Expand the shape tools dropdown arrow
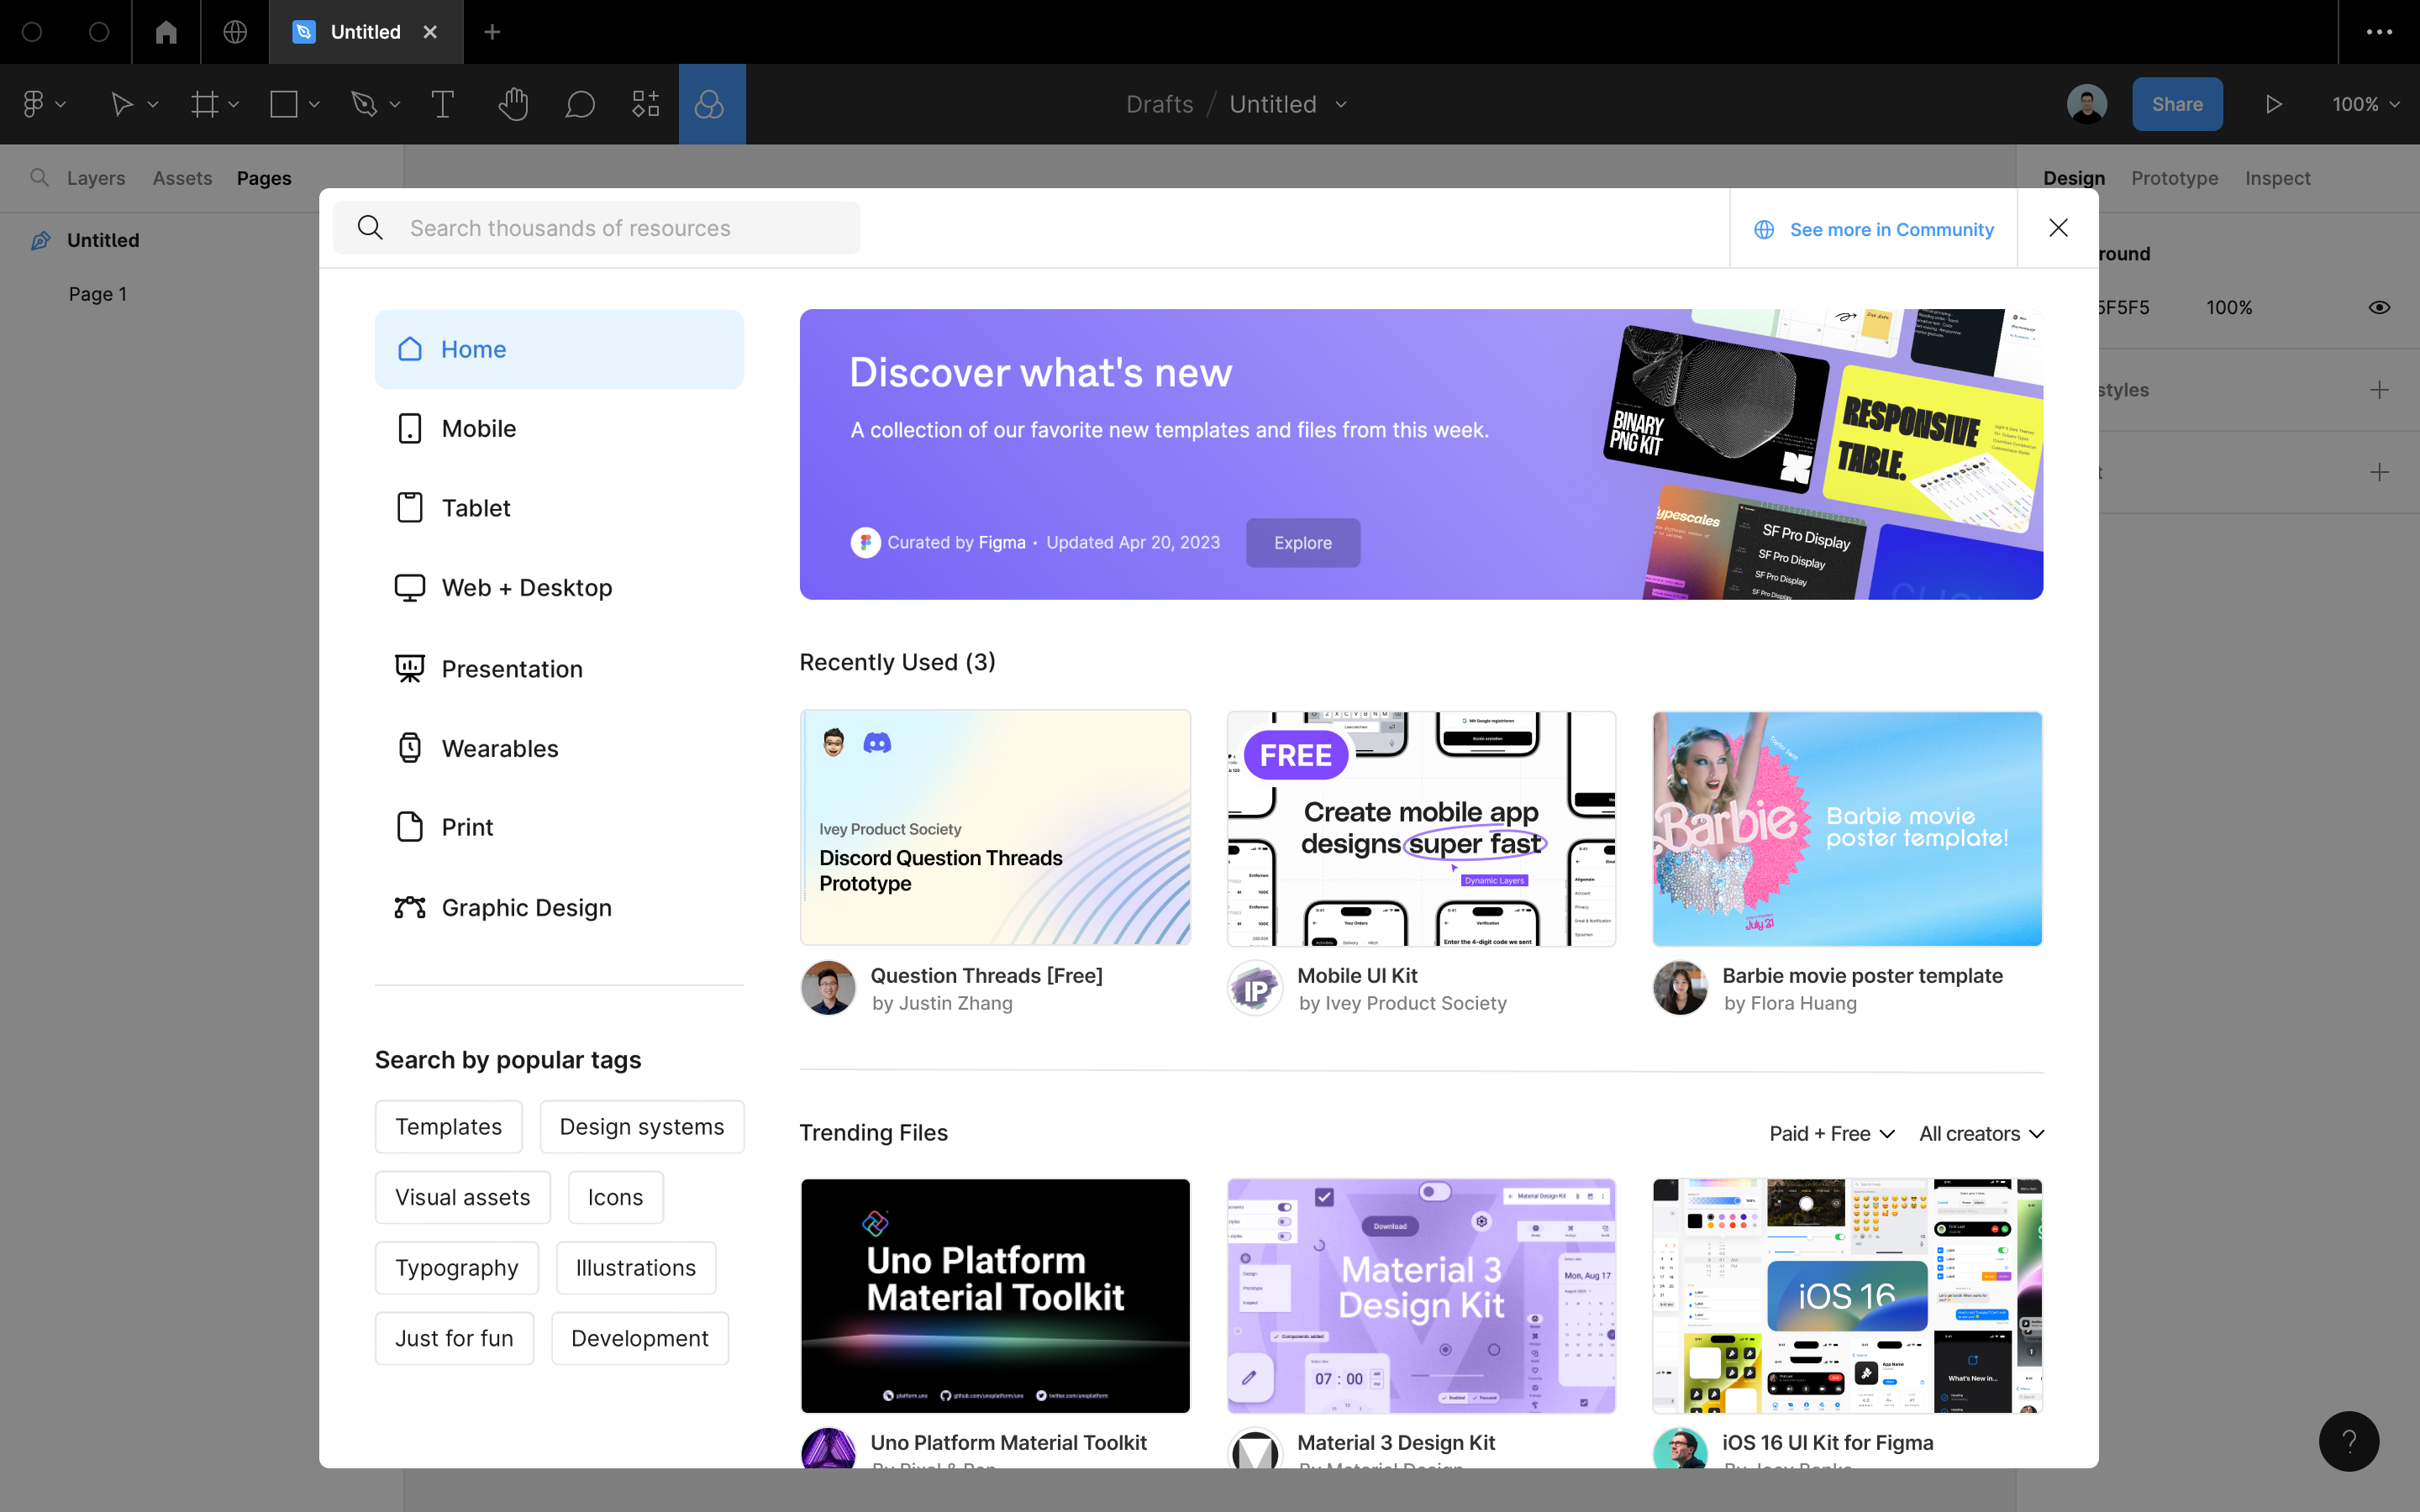This screenshot has width=2420, height=1512. [314, 104]
